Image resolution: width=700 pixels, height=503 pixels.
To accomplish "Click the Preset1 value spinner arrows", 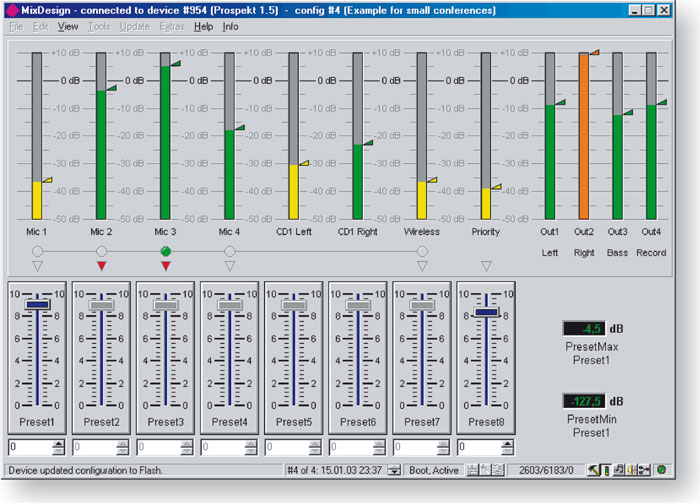I will pos(59,448).
